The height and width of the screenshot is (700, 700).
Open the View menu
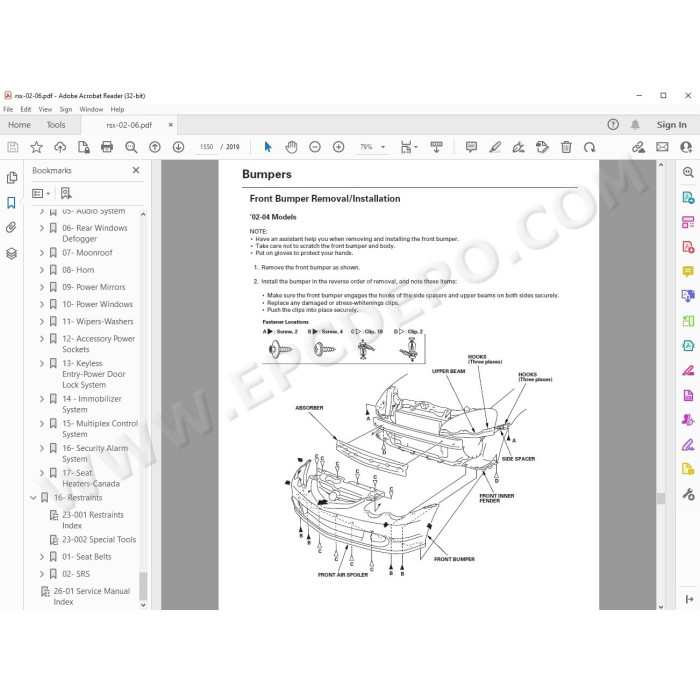tap(45, 109)
